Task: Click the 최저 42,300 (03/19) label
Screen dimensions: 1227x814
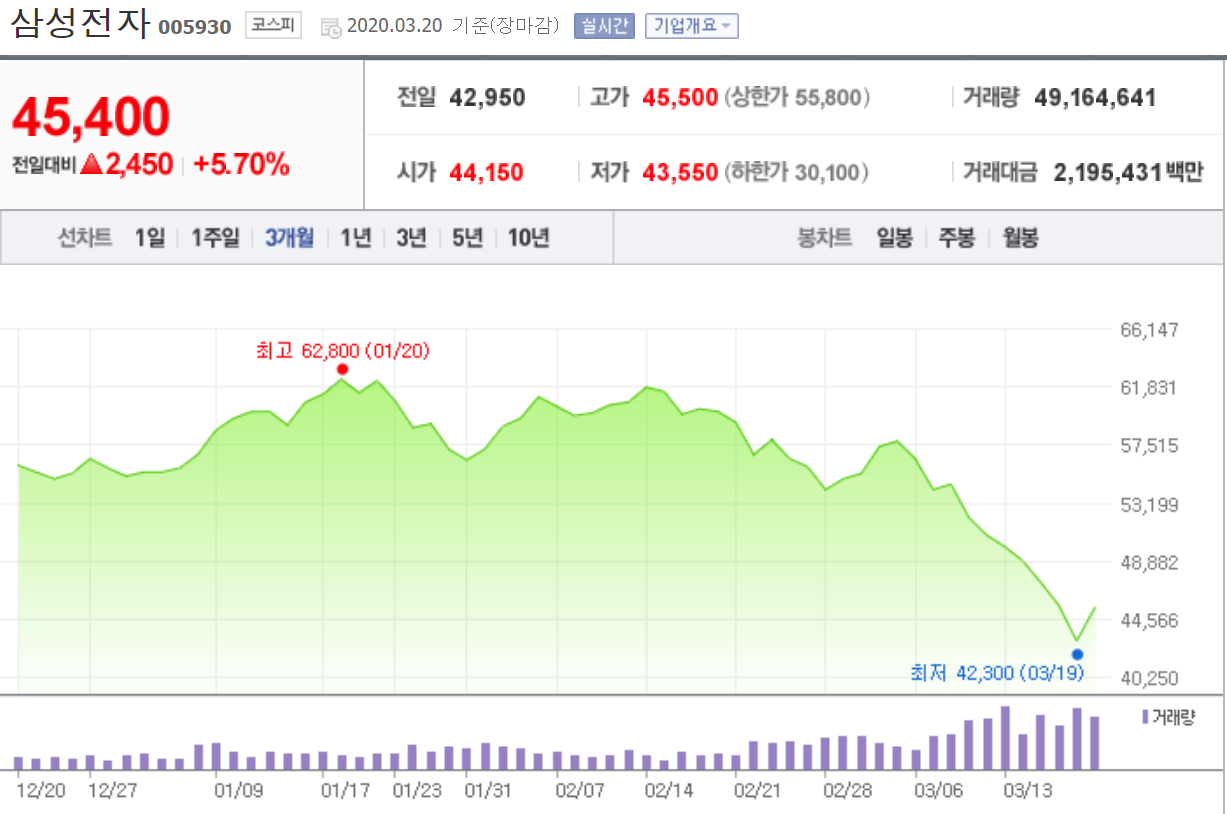Action: click(x=997, y=674)
